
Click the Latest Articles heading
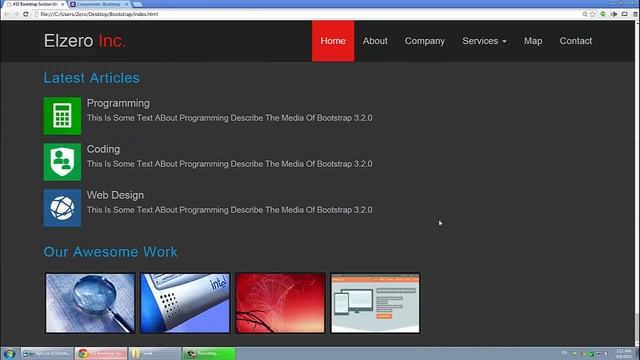(91, 78)
